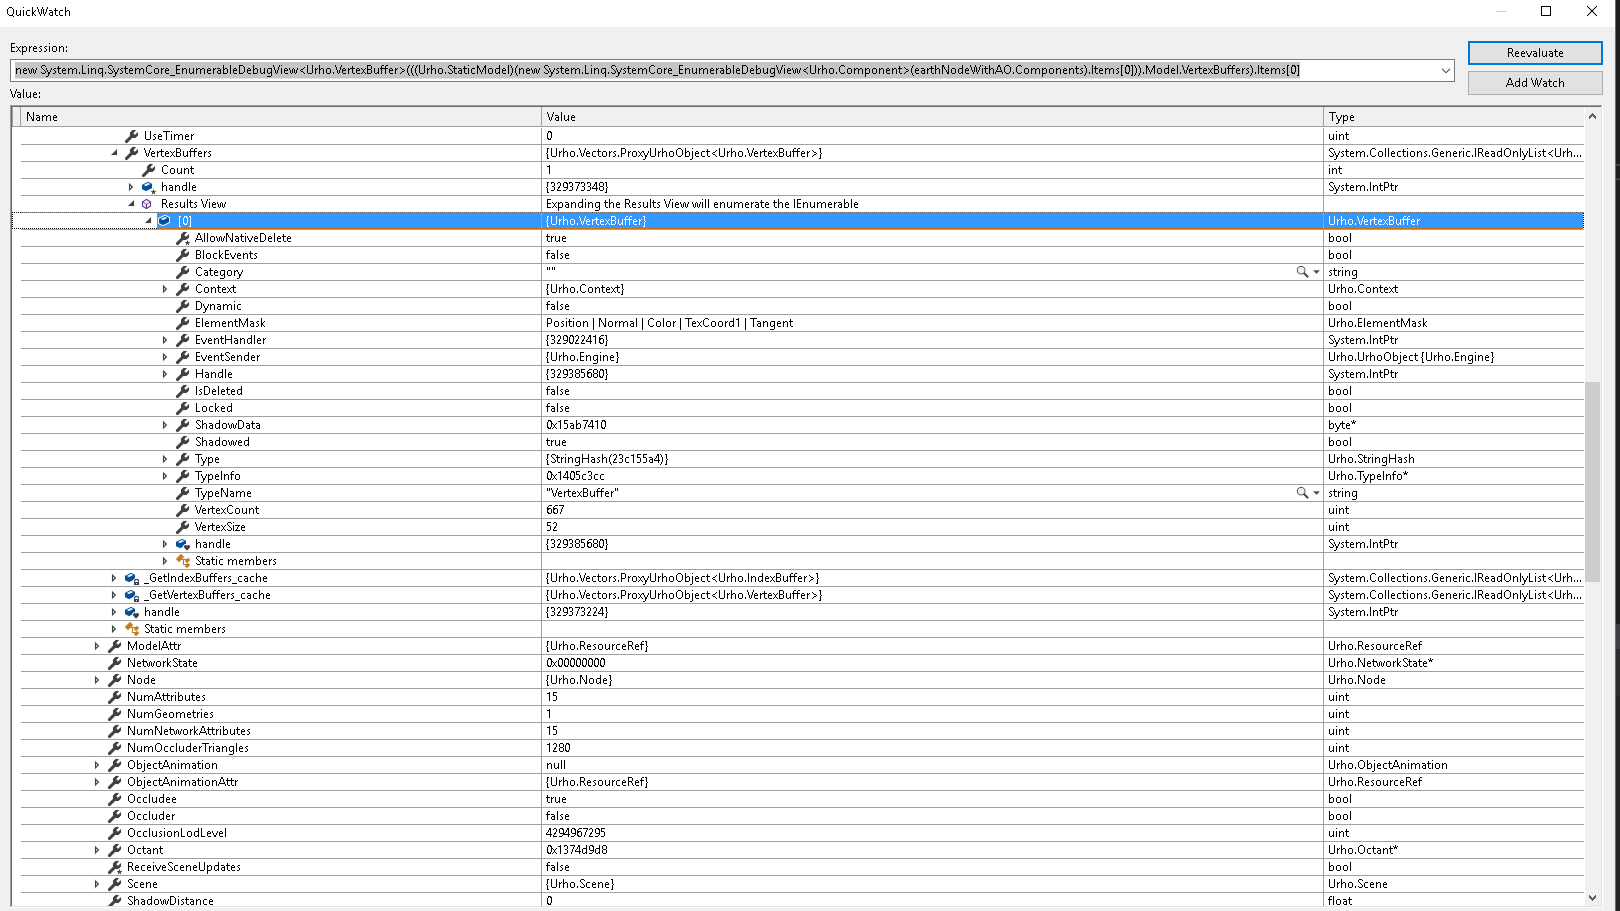
Task: Click the wrench icon beside VertexCount
Action: (182, 510)
